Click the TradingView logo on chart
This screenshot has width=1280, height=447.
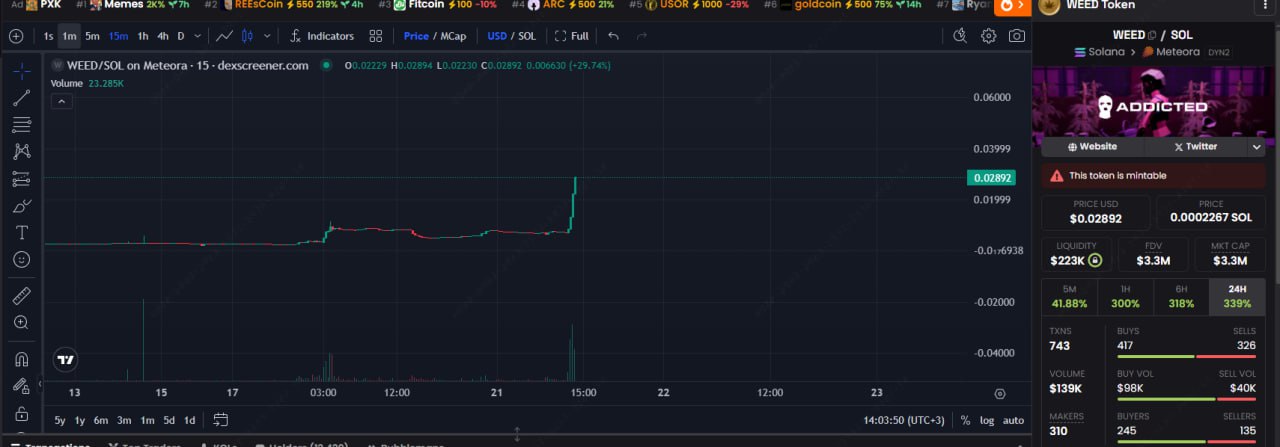66,360
